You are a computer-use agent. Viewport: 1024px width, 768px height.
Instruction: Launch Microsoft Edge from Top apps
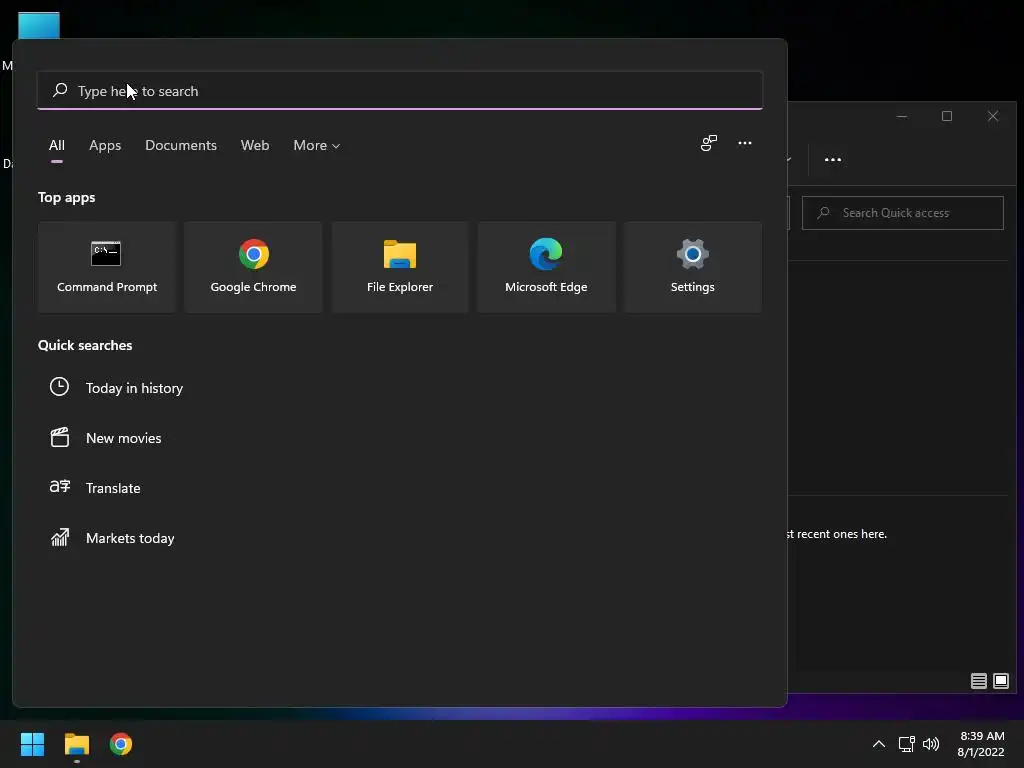coord(546,267)
